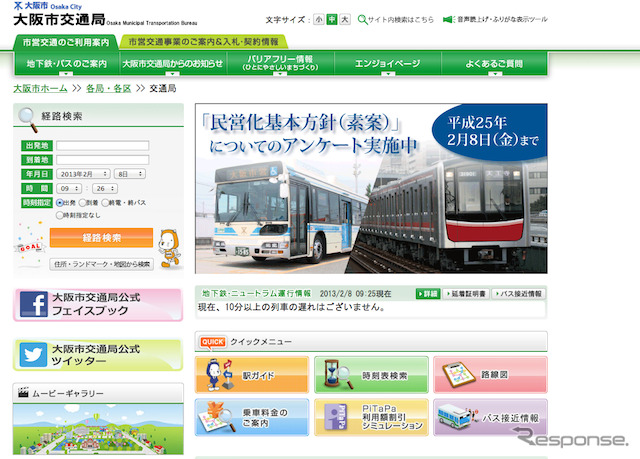The image size is (640, 459).
Task: Switch to 市営交通事業のご案内&入札・契約情報 tab
Action: [x=202, y=42]
